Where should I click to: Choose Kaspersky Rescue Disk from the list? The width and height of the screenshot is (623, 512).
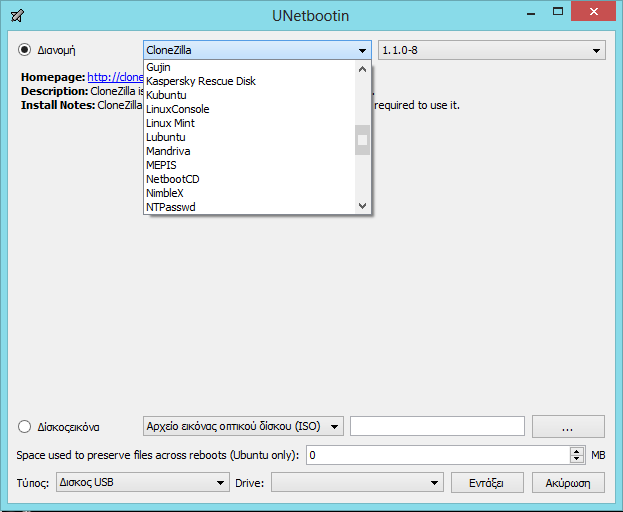[x=250, y=81]
